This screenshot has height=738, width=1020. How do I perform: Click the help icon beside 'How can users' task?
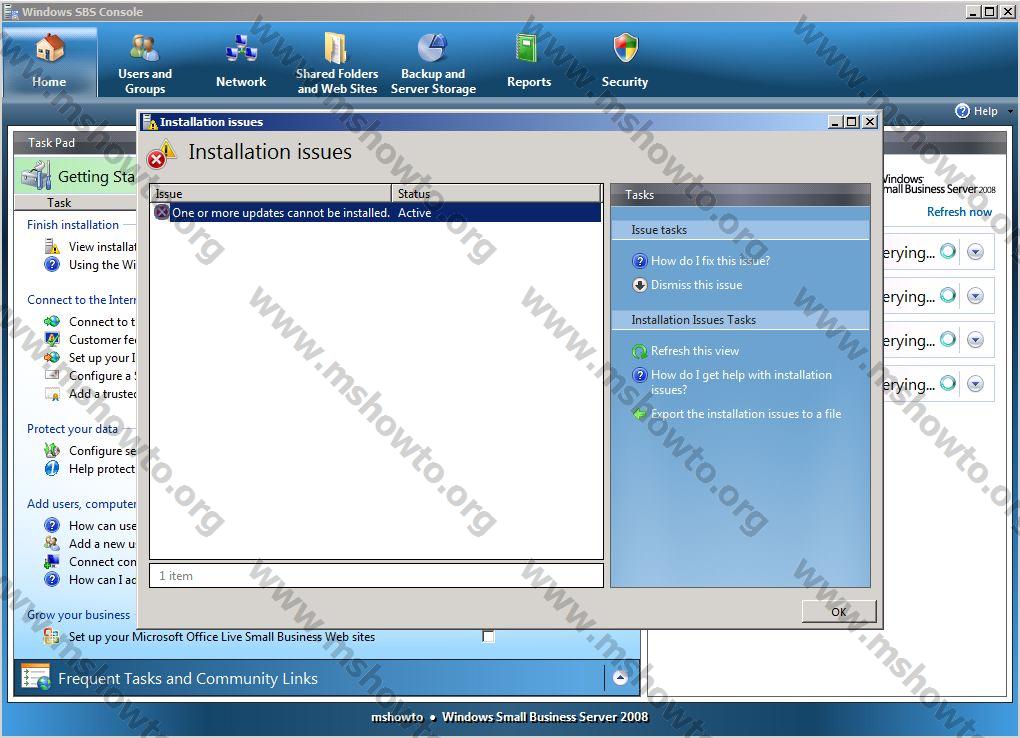tap(52, 525)
